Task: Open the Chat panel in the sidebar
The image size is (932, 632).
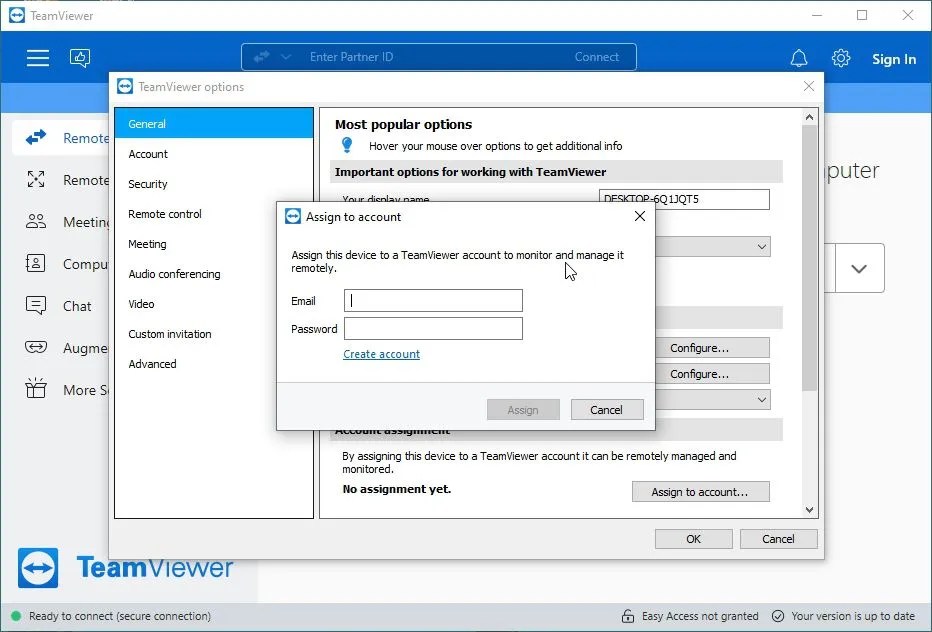Action: click(x=38, y=305)
